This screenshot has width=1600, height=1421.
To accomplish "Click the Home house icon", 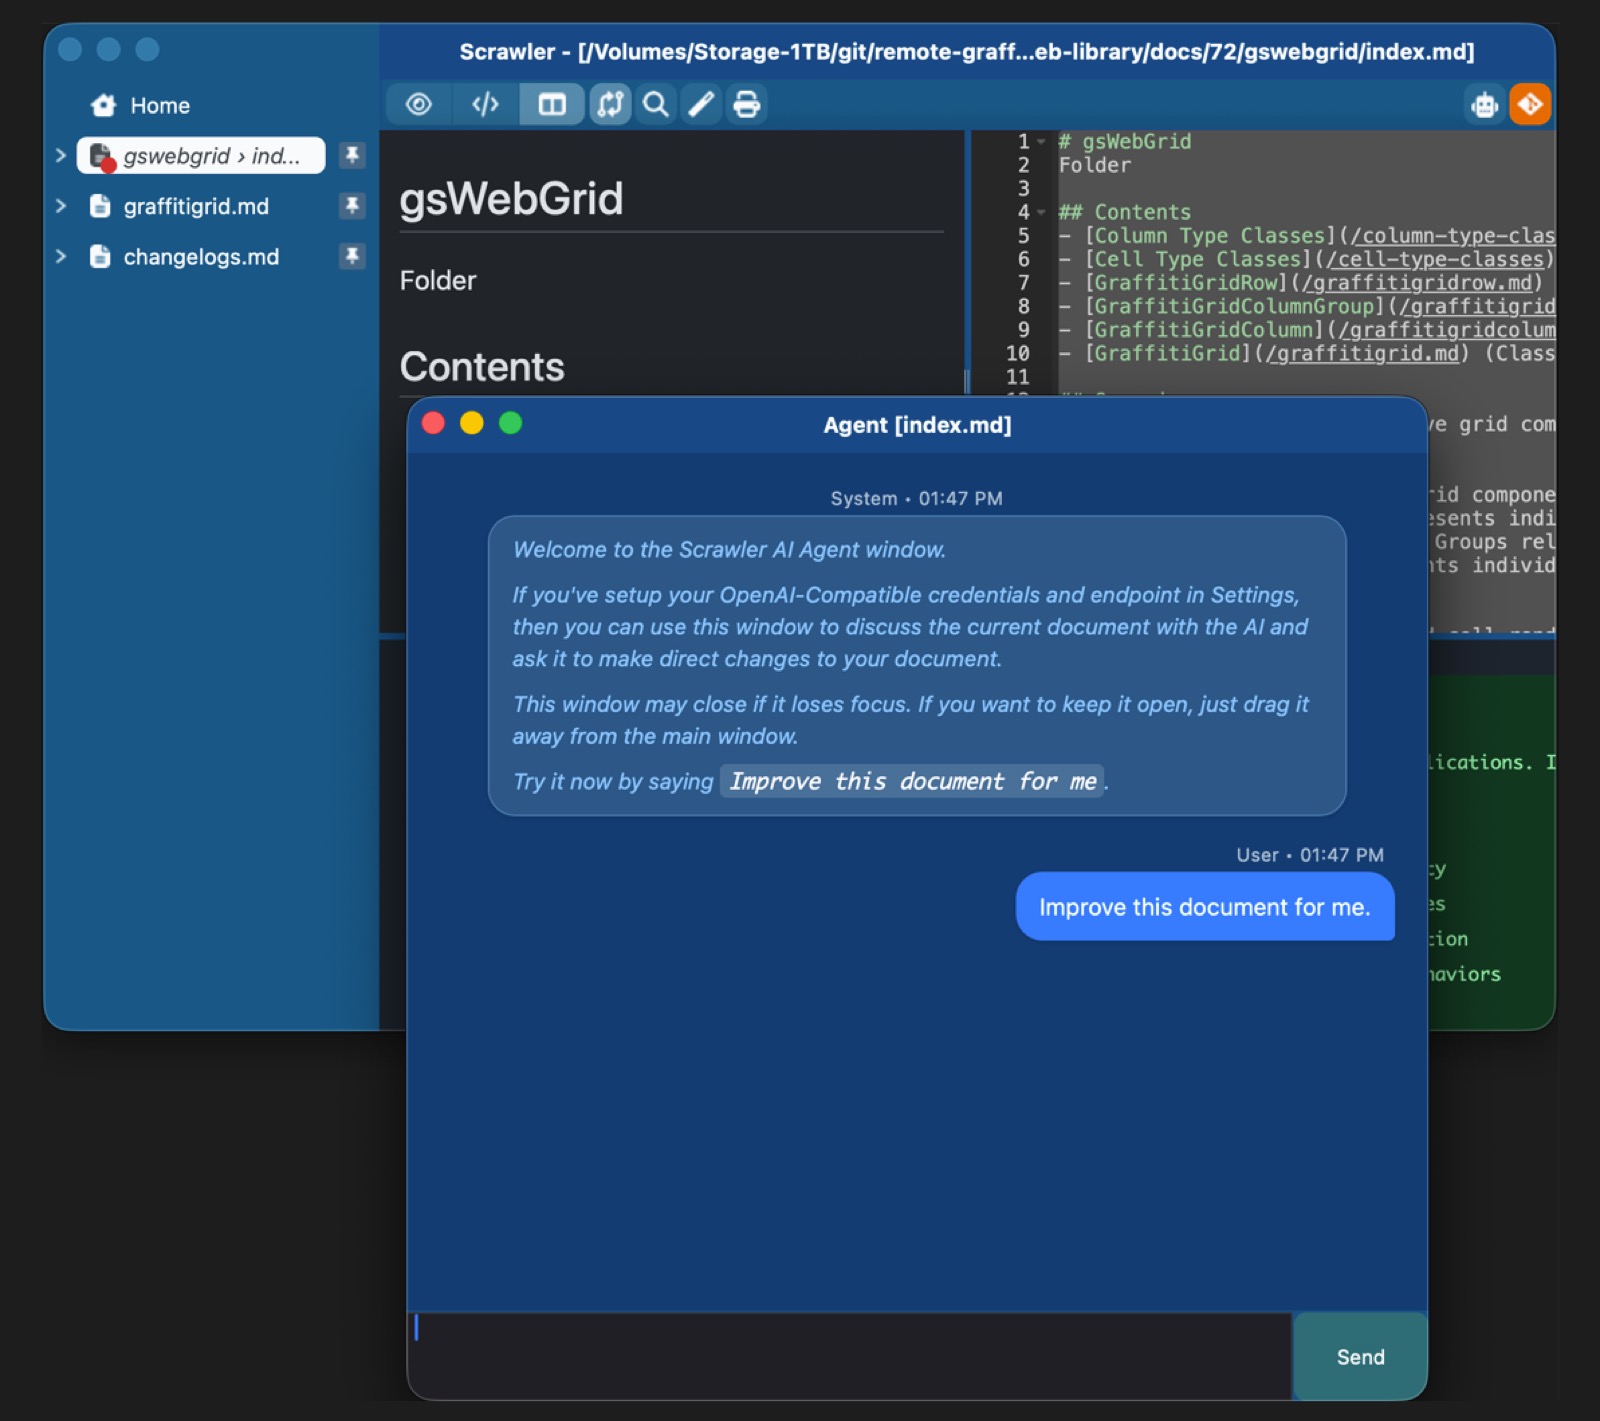I will point(103,105).
